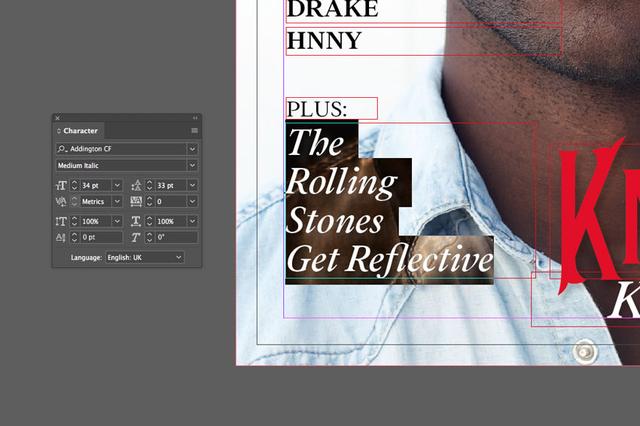Click the 33 pt leading field
This screenshot has height=426, width=640.
[171, 185]
